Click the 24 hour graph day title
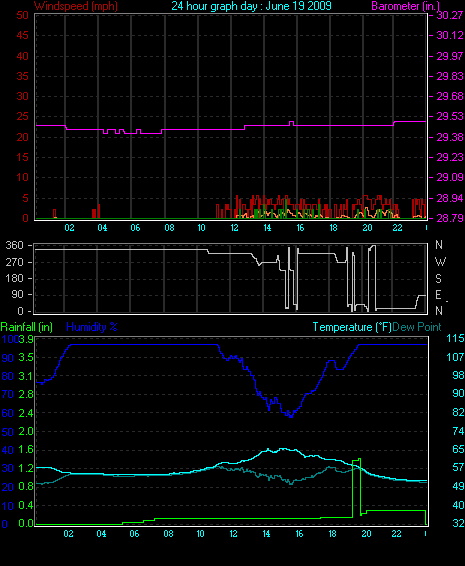 251,6
